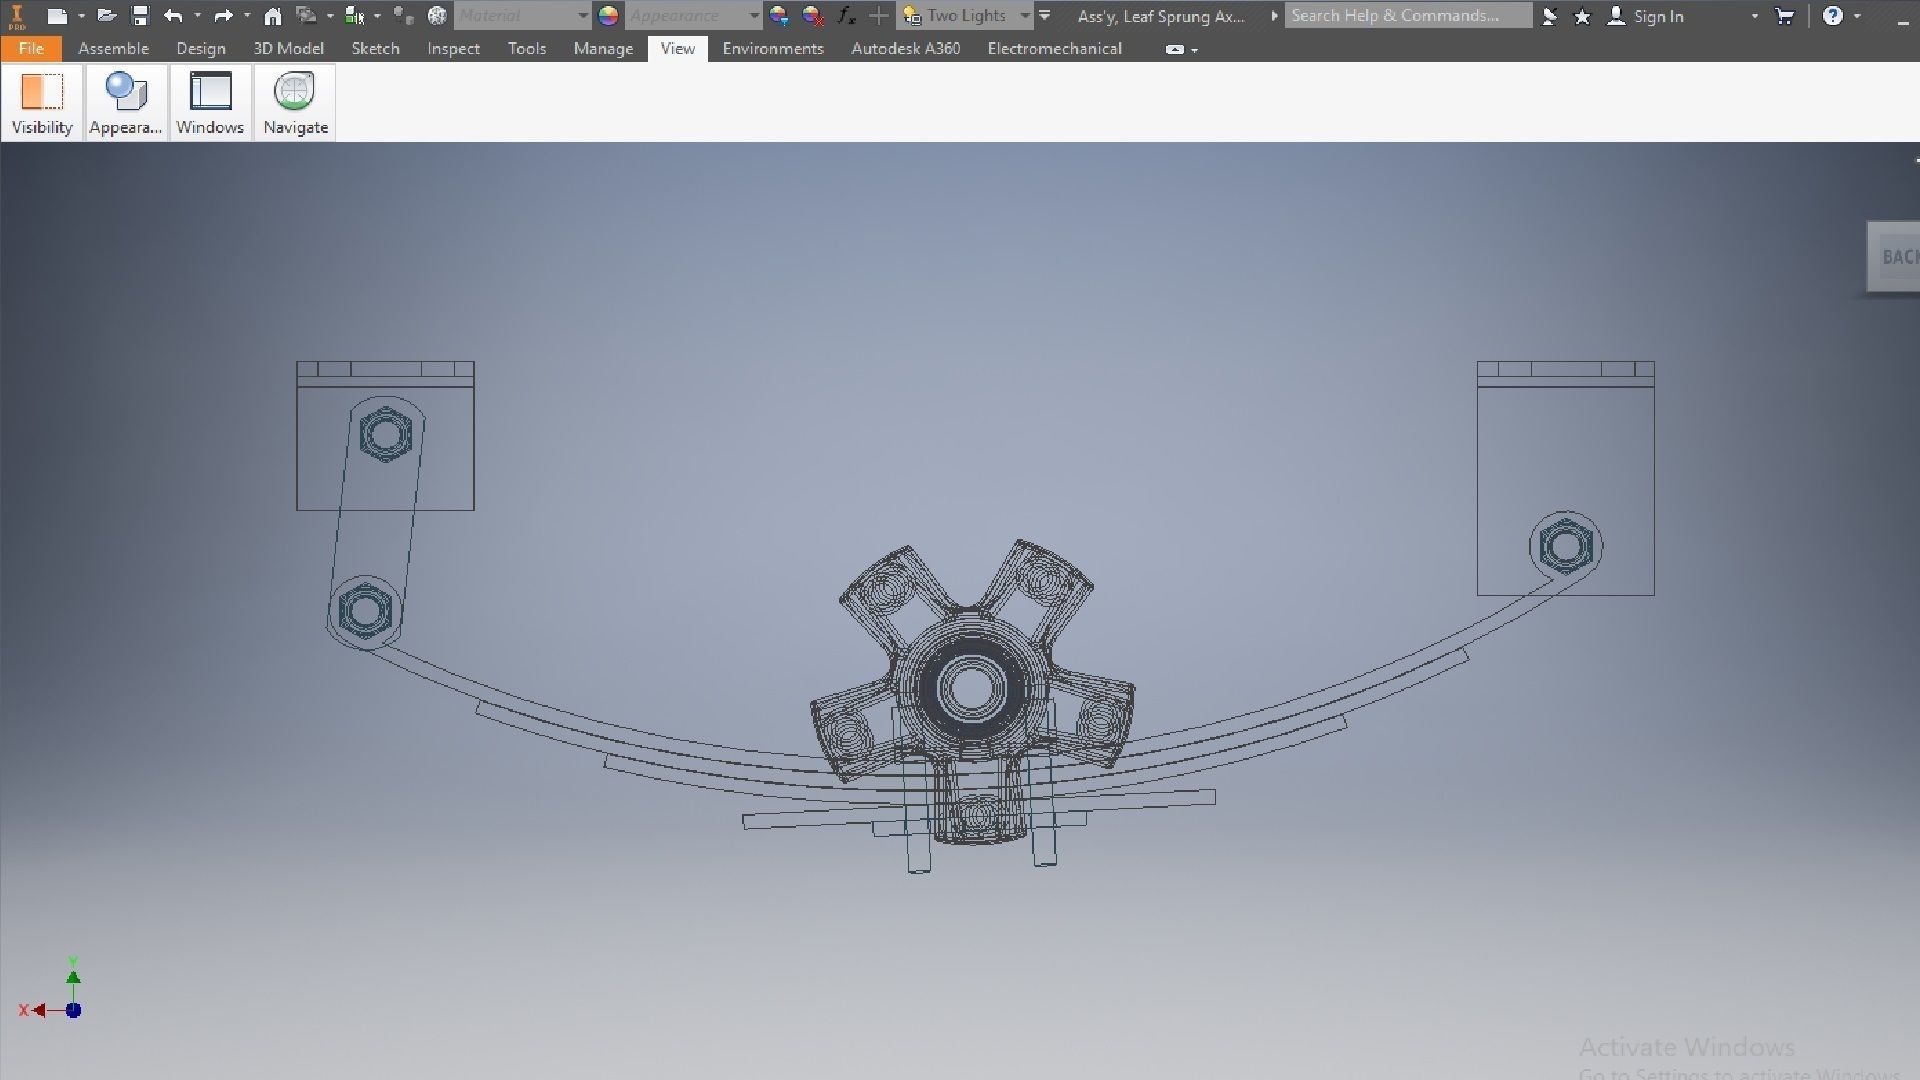The height and width of the screenshot is (1080, 1920).
Task: Click the color wheel appearance icon
Action: tap(608, 16)
